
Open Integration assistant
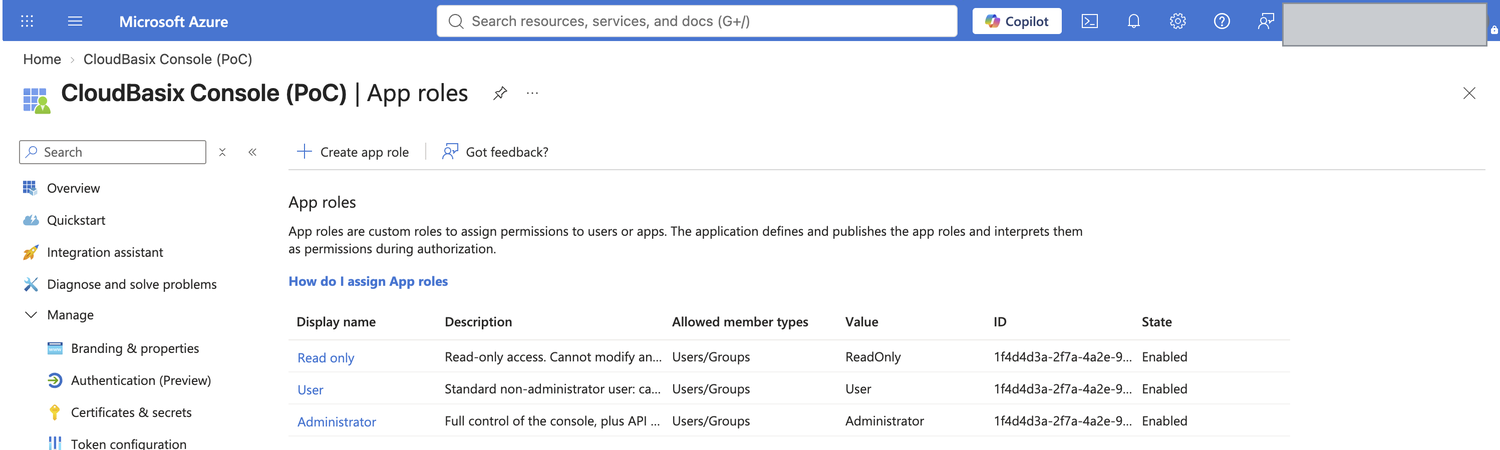pos(105,252)
